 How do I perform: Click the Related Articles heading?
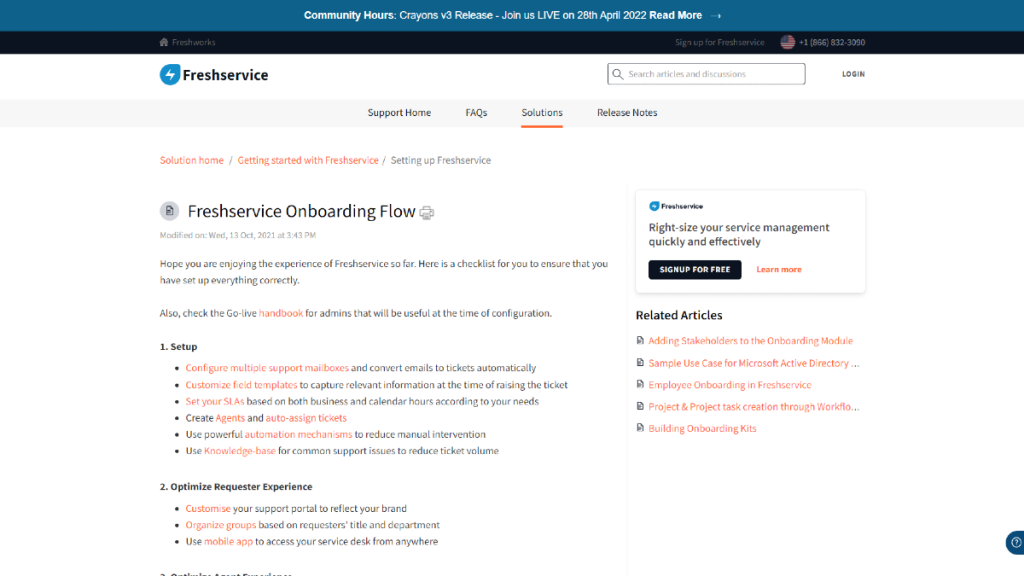point(679,315)
